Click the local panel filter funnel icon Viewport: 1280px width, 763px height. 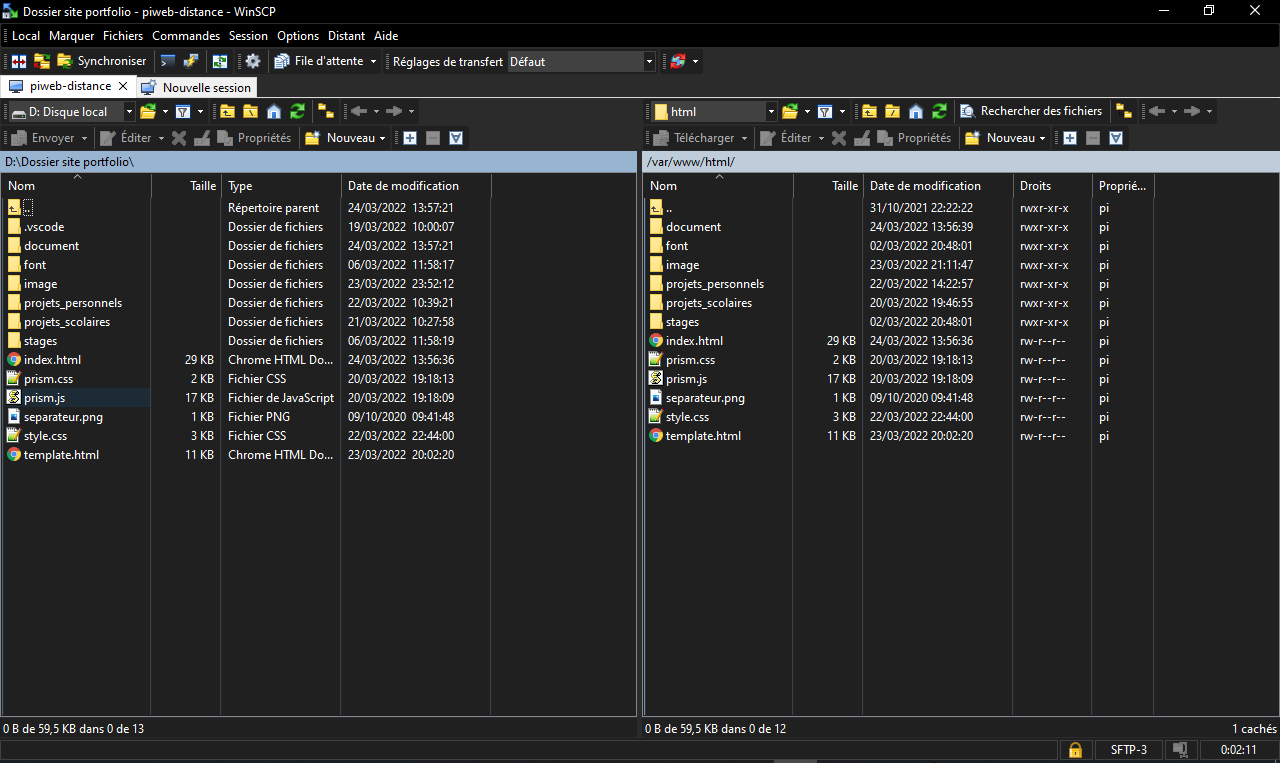(x=183, y=111)
